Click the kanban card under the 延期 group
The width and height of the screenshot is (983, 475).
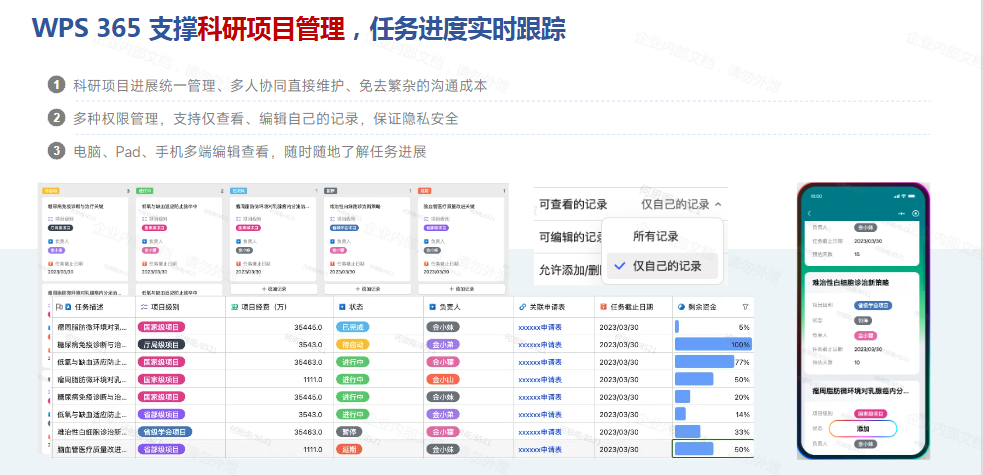pos(460,239)
